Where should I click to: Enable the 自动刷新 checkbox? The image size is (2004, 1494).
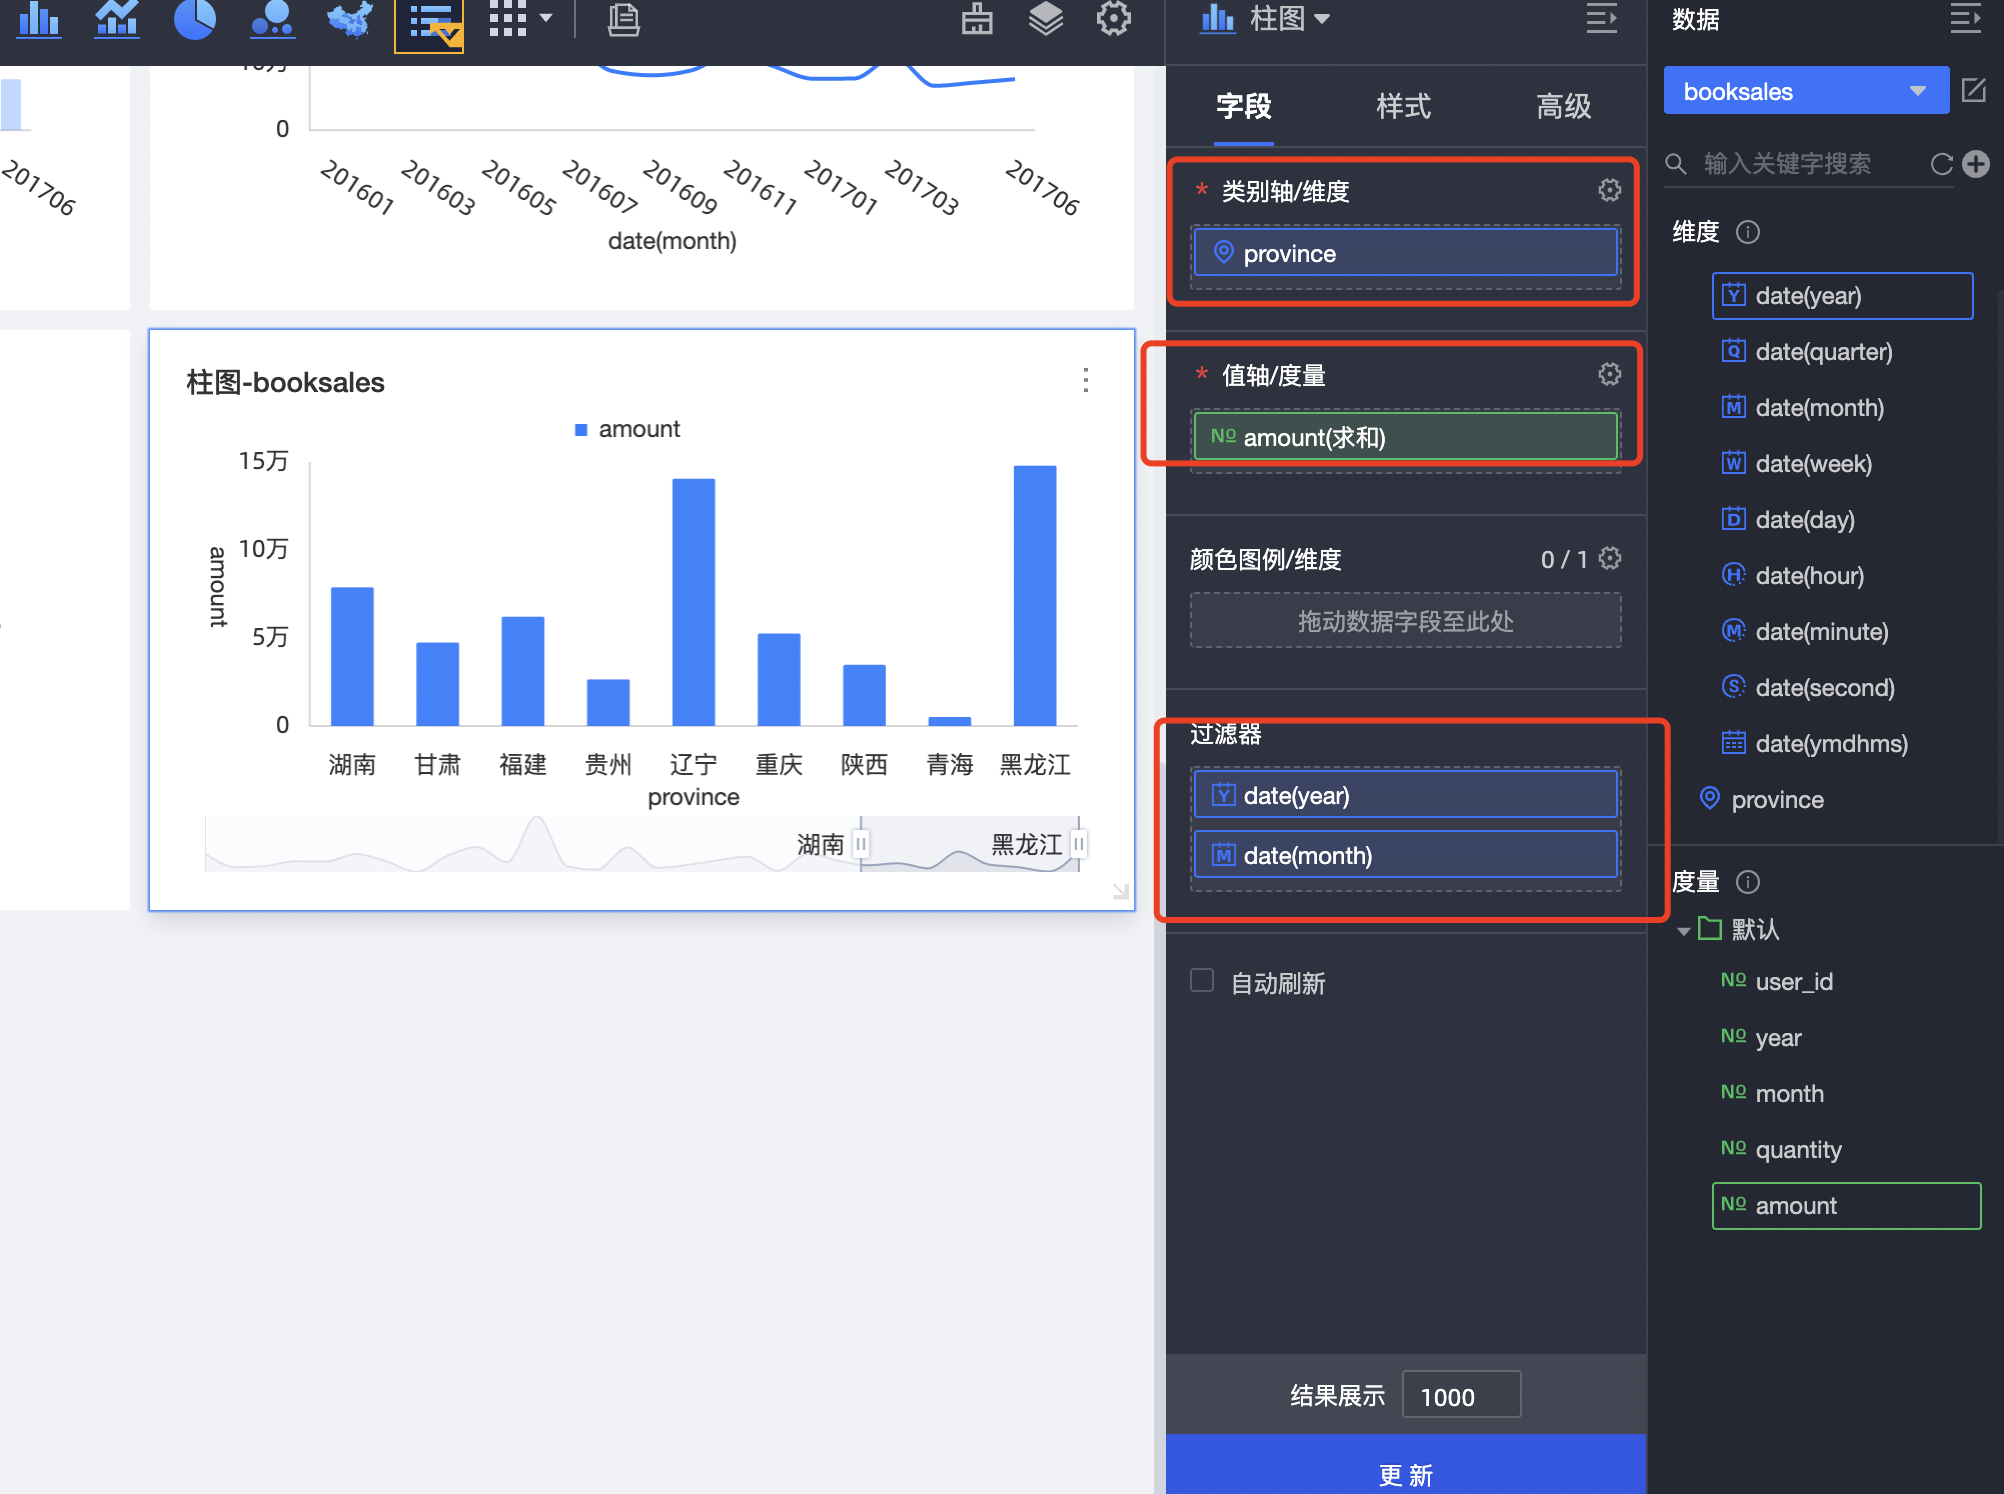click(1201, 981)
